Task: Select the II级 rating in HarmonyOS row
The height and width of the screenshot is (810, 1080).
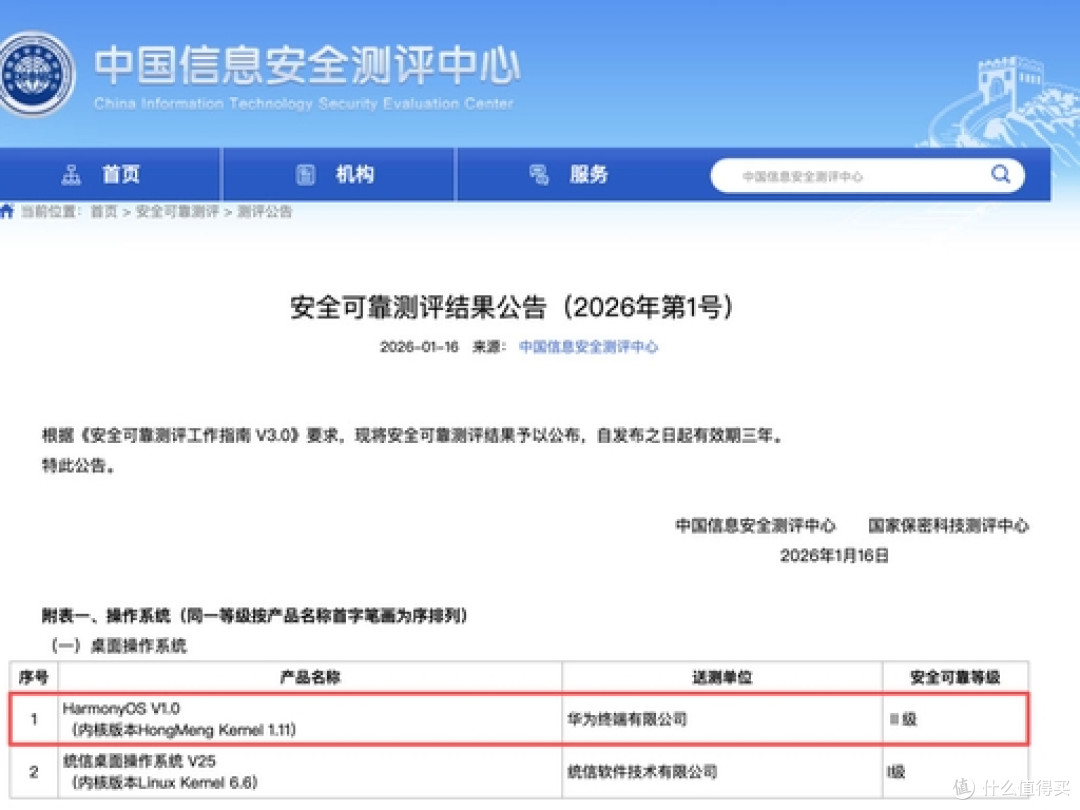Action: (903, 719)
